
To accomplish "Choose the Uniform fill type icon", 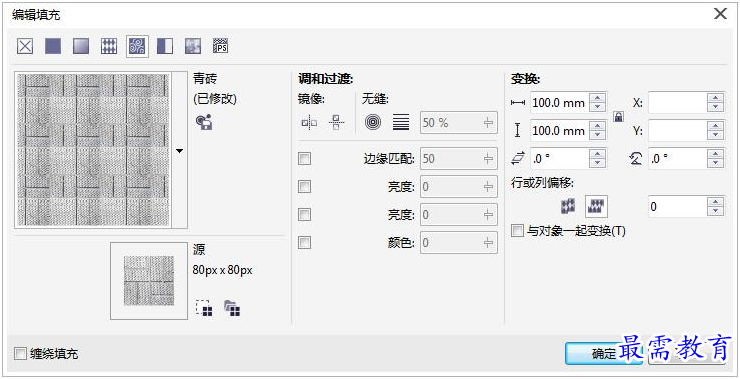I will [53, 46].
